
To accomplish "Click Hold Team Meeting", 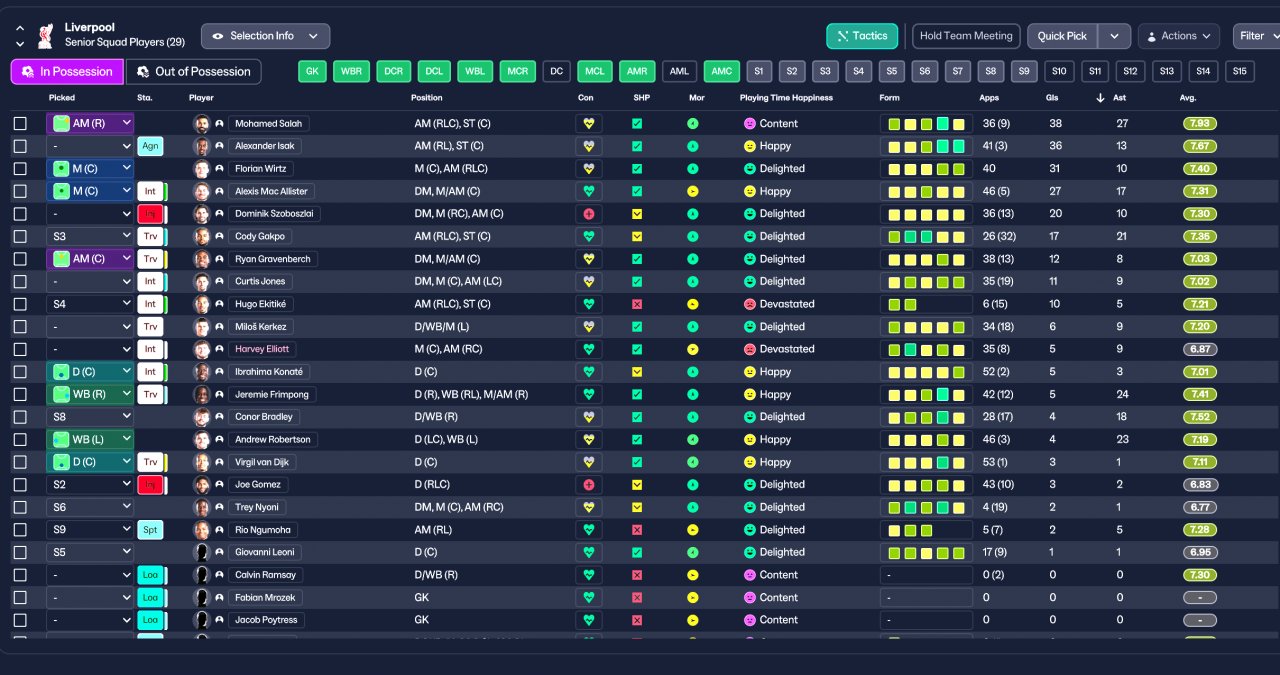I will 966,36.
